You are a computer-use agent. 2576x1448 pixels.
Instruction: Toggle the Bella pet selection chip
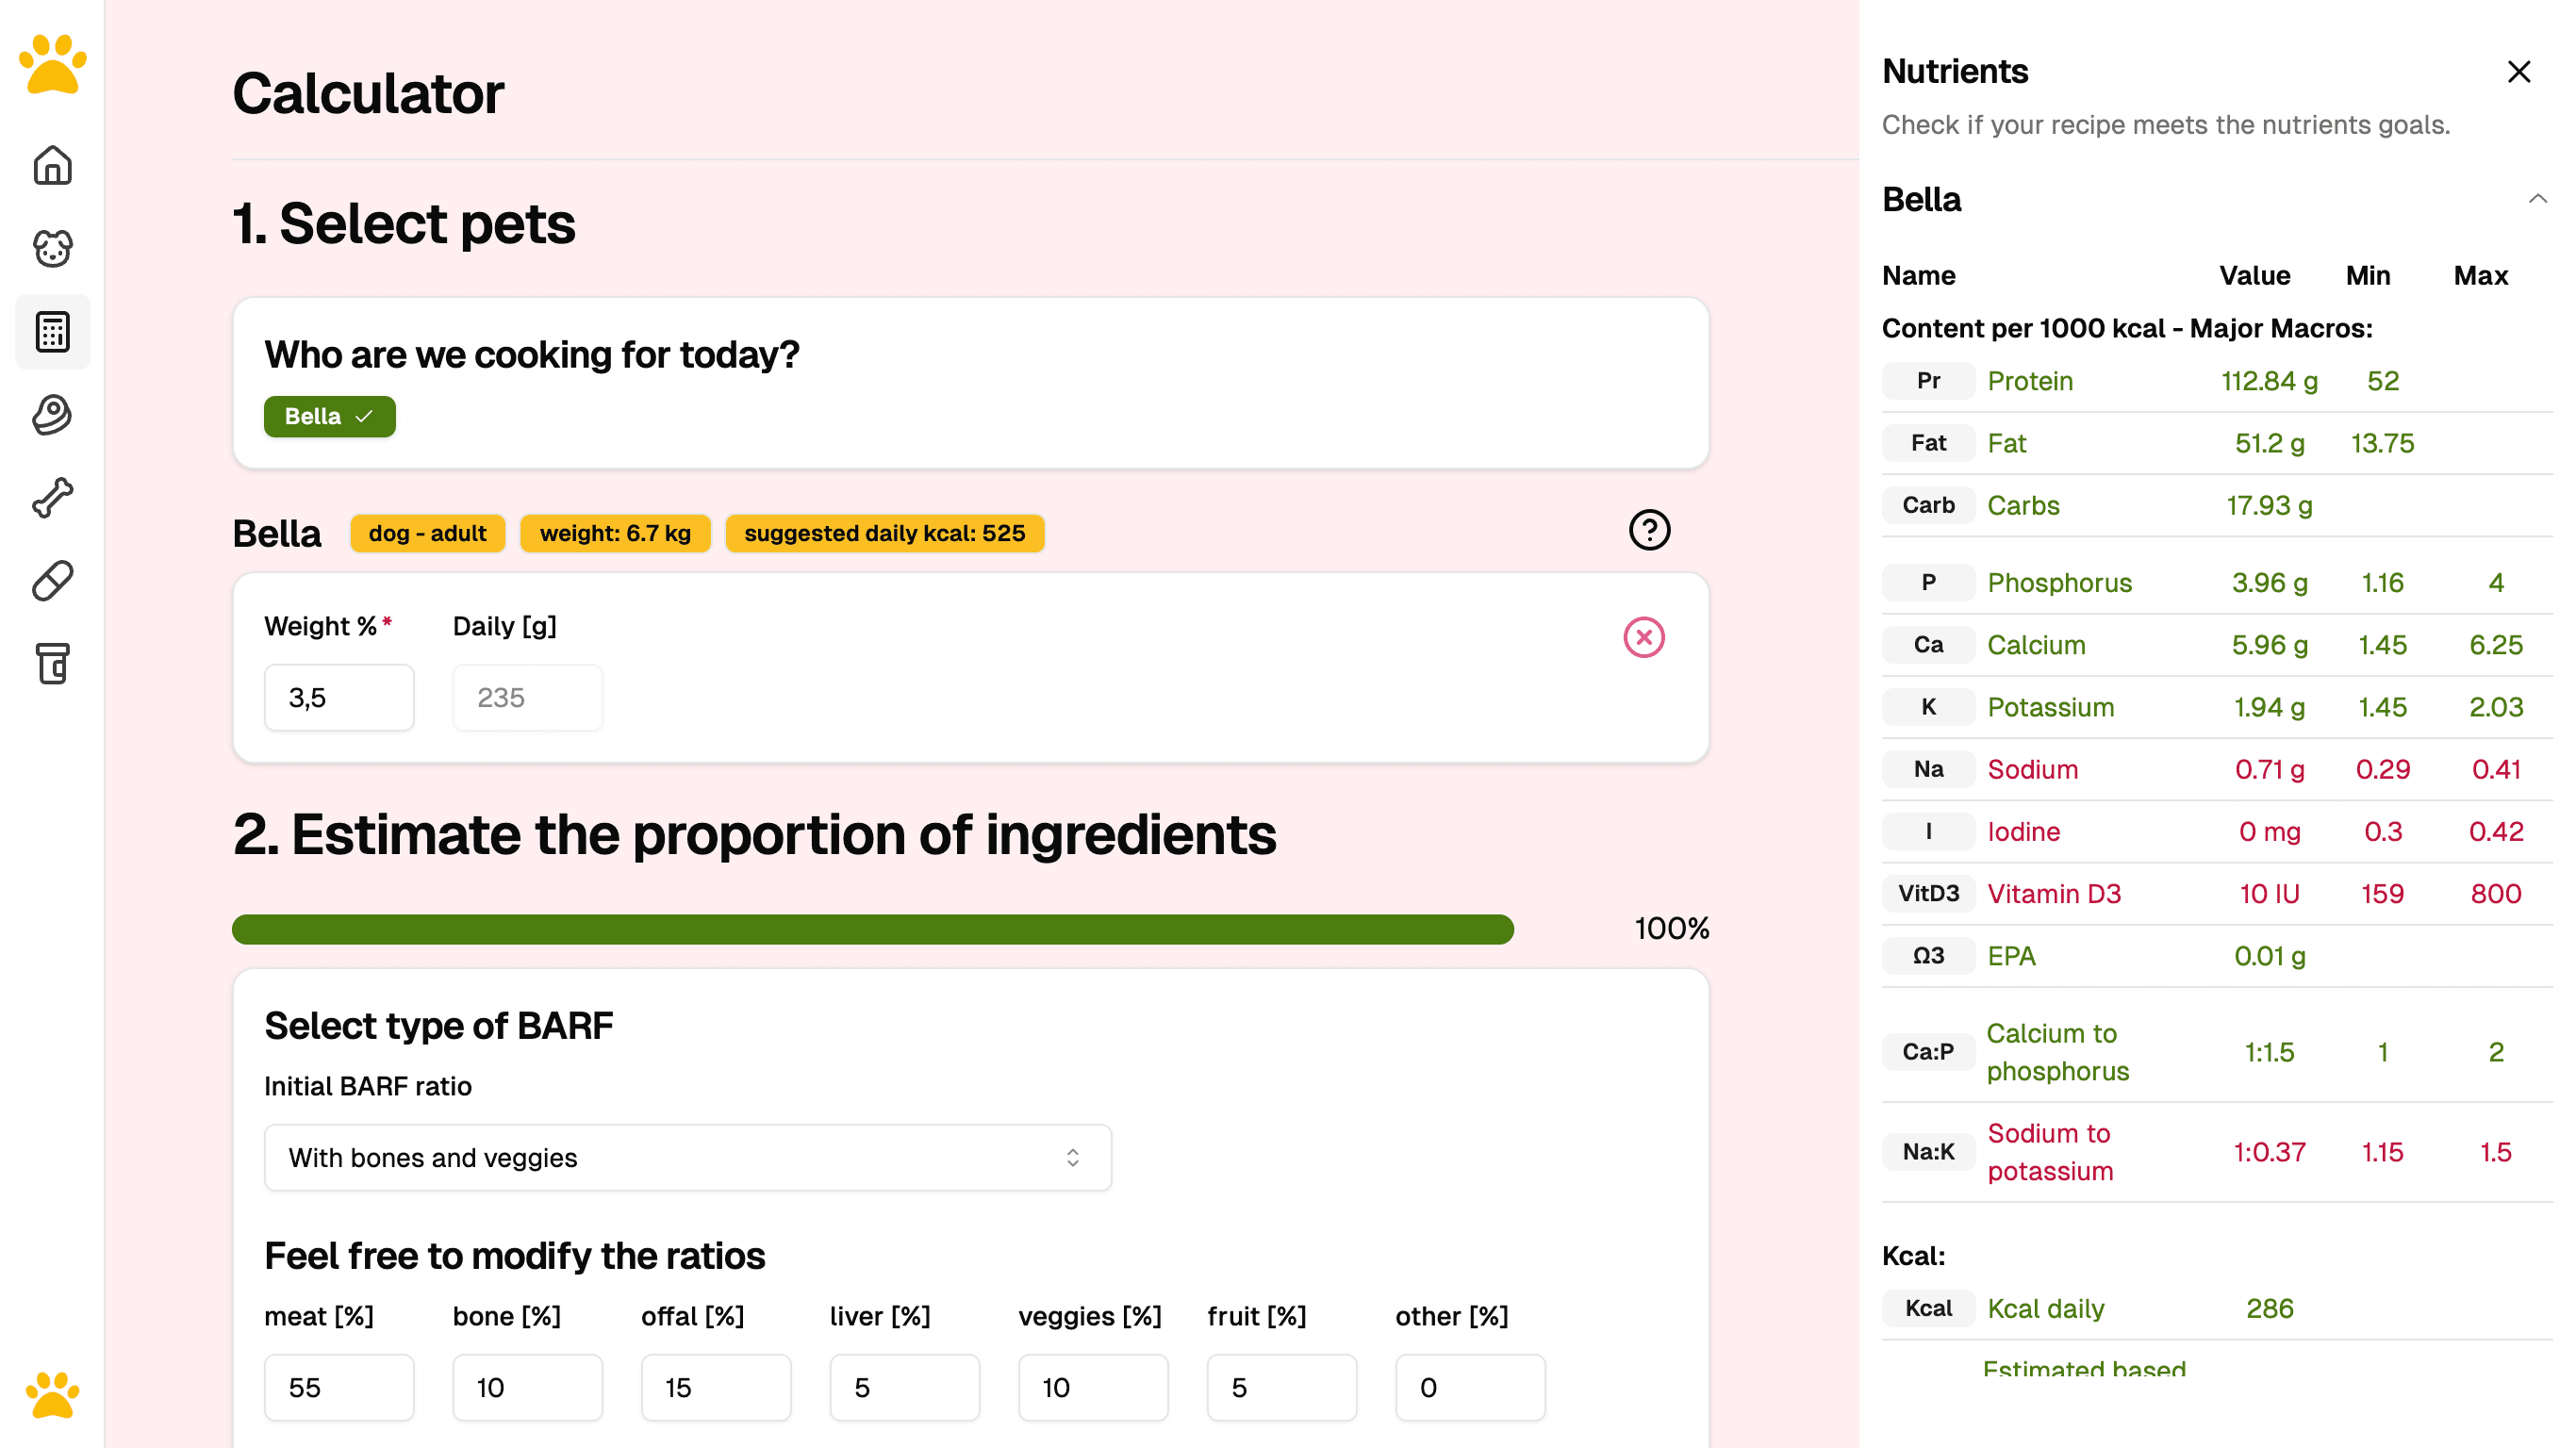[329, 417]
